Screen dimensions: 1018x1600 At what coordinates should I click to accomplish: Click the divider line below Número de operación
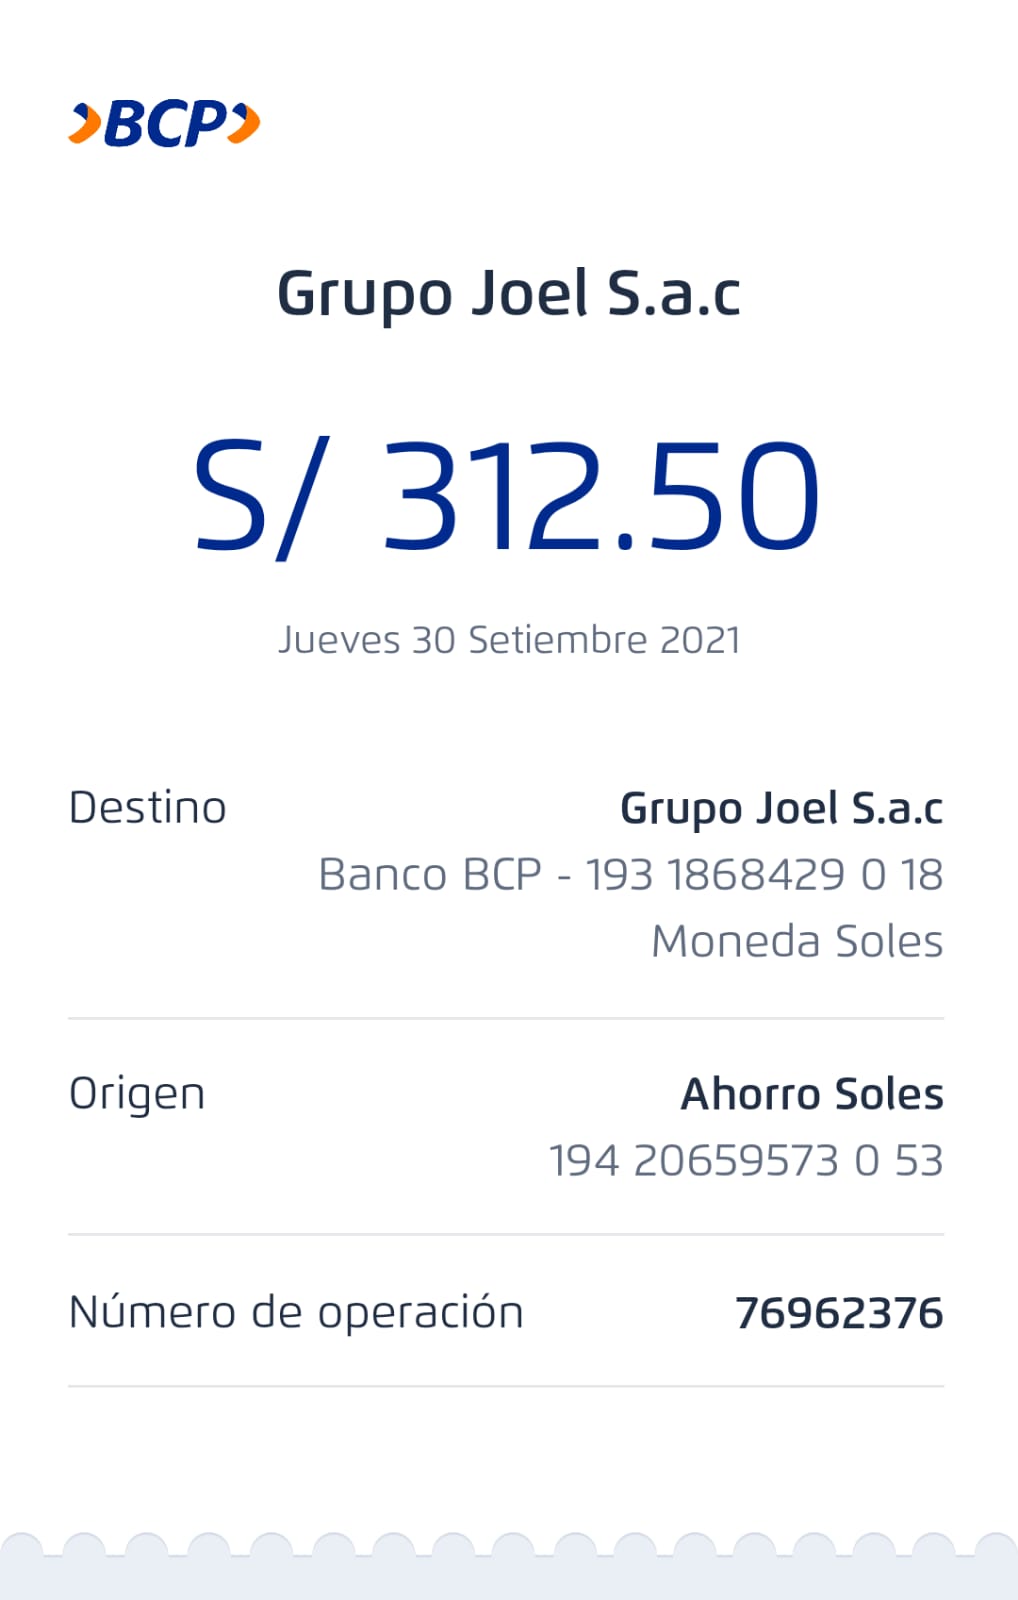pos(506,1386)
